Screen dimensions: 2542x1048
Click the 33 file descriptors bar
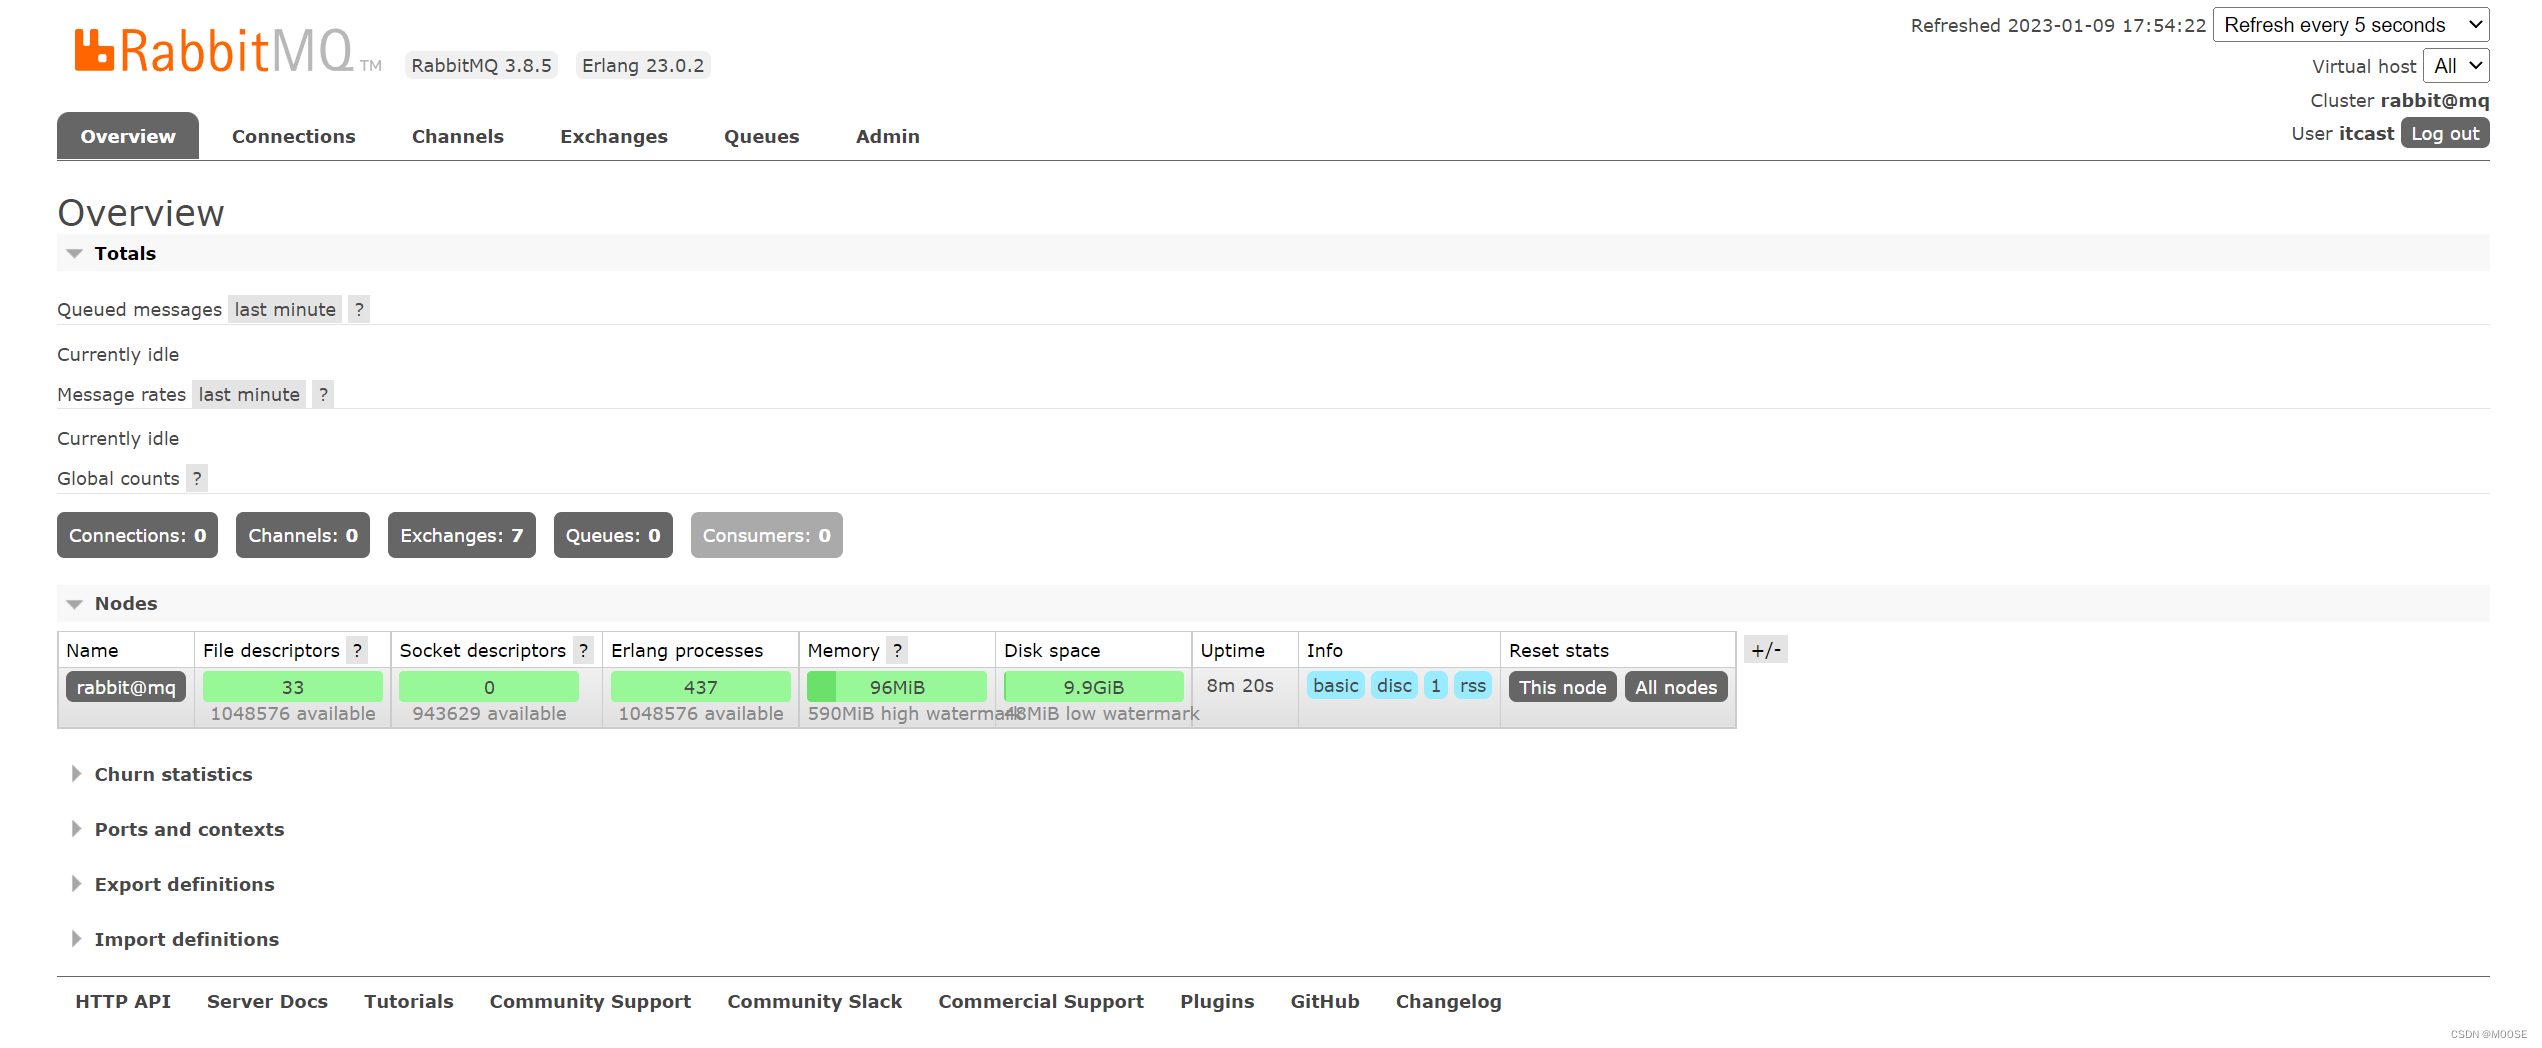point(293,687)
